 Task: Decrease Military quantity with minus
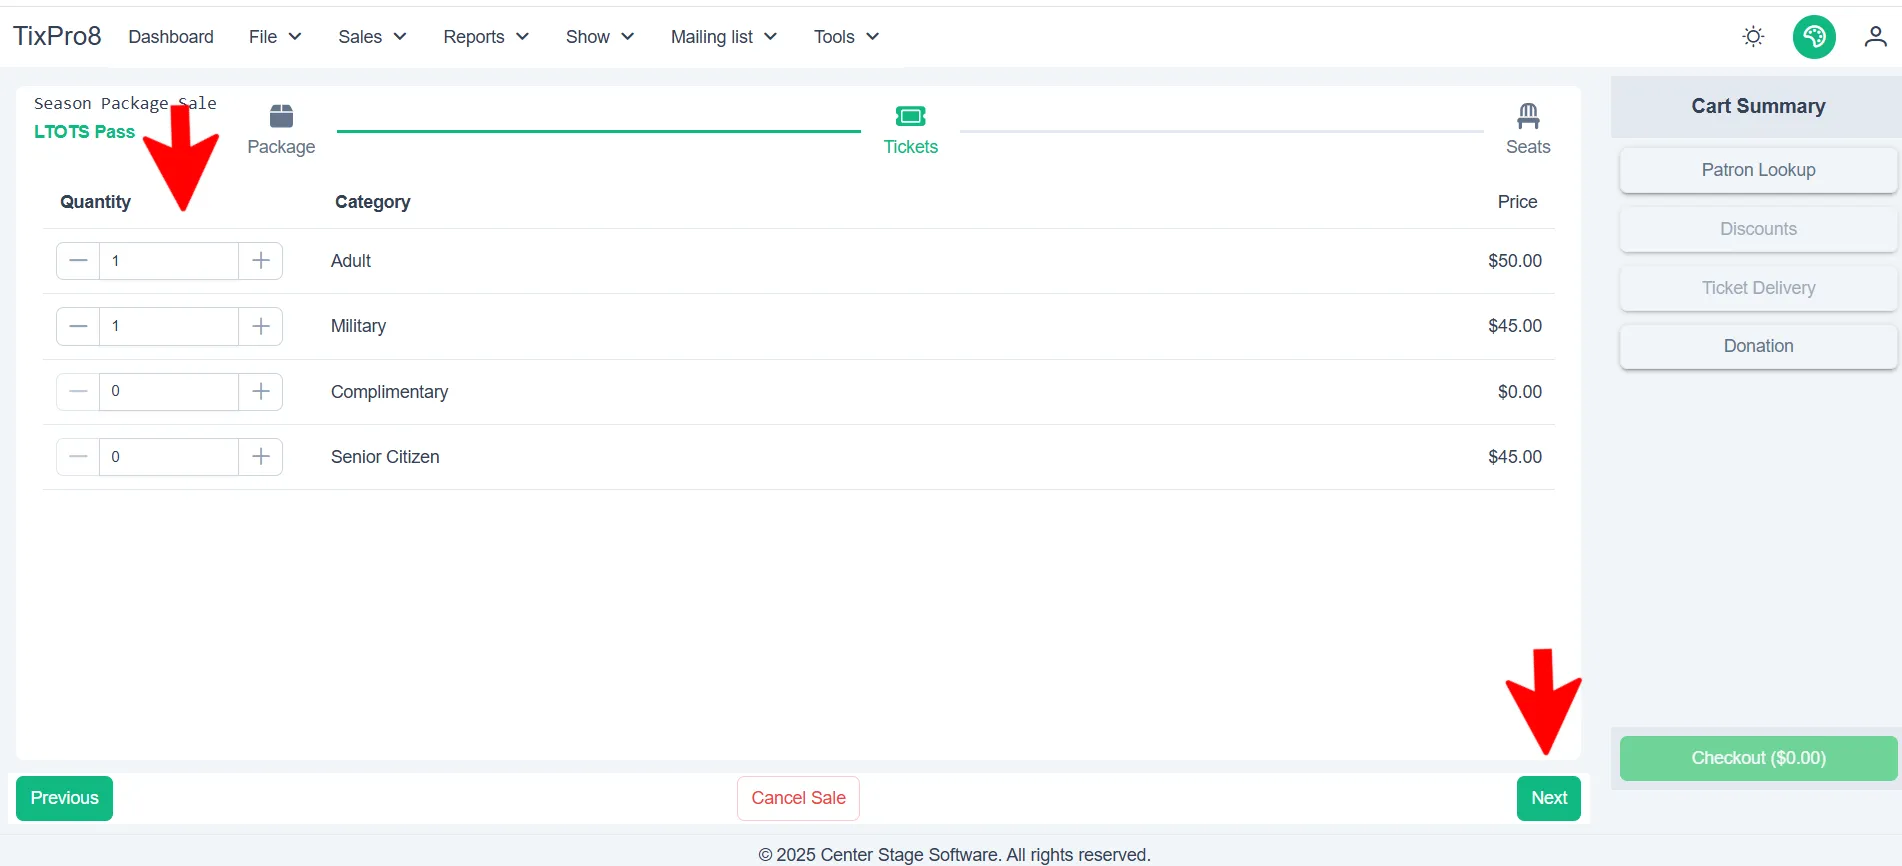tap(78, 326)
